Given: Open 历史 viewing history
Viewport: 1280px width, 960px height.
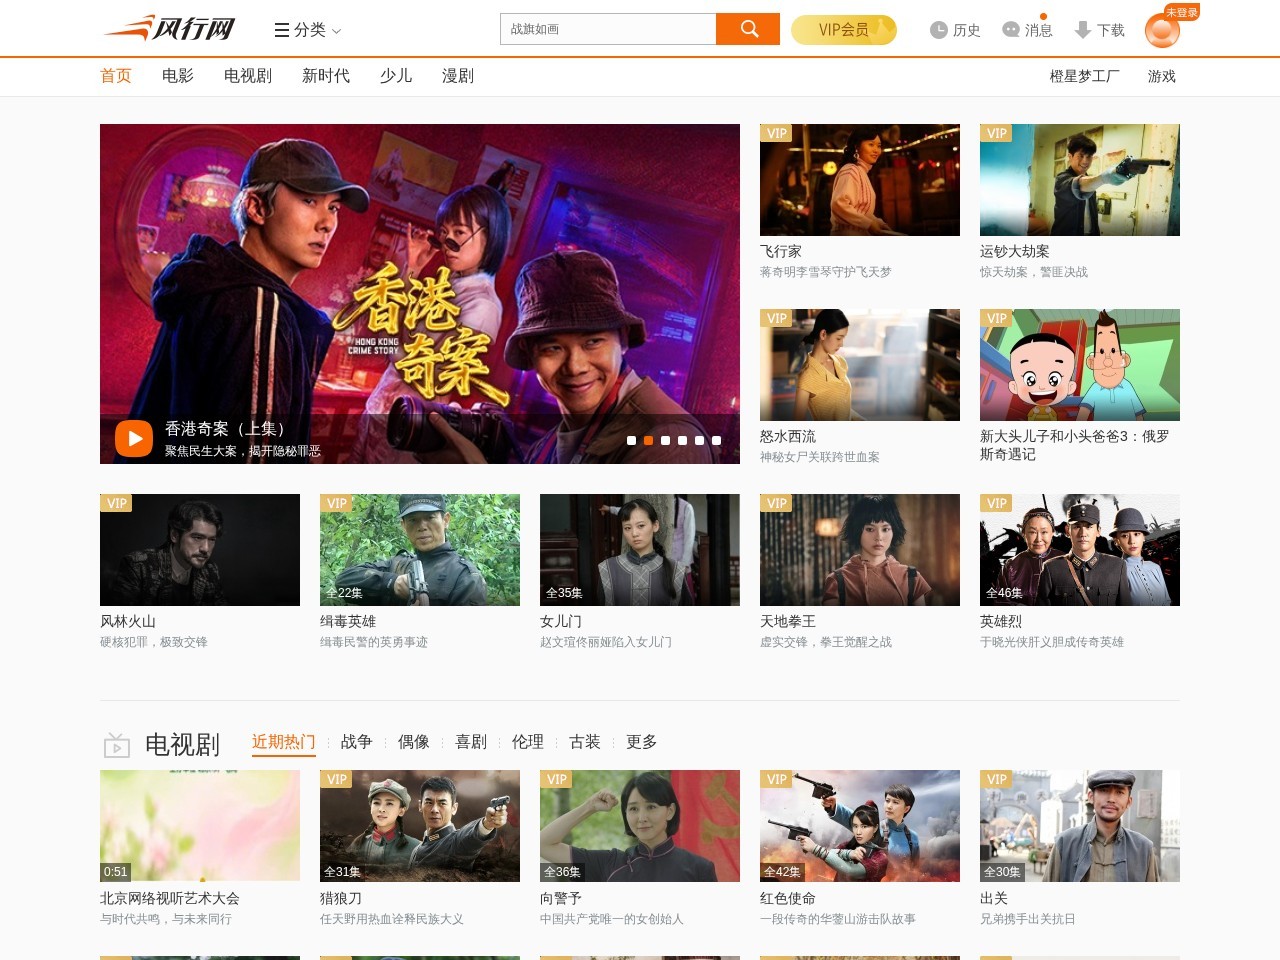Looking at the screenshot, I should pos(955,30).
